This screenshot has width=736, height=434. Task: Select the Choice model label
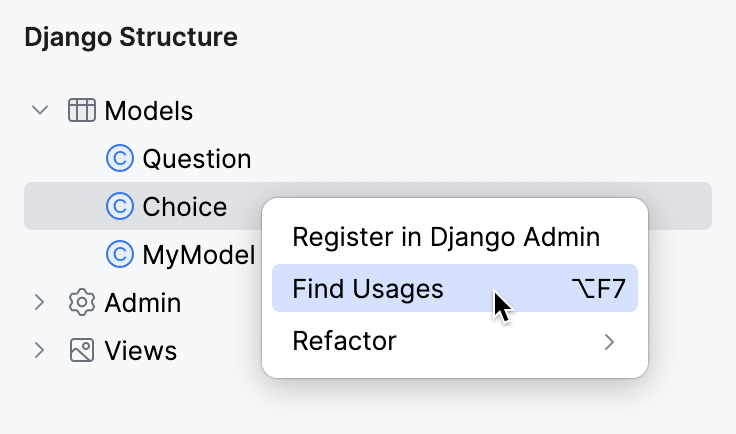click(185, 206)
